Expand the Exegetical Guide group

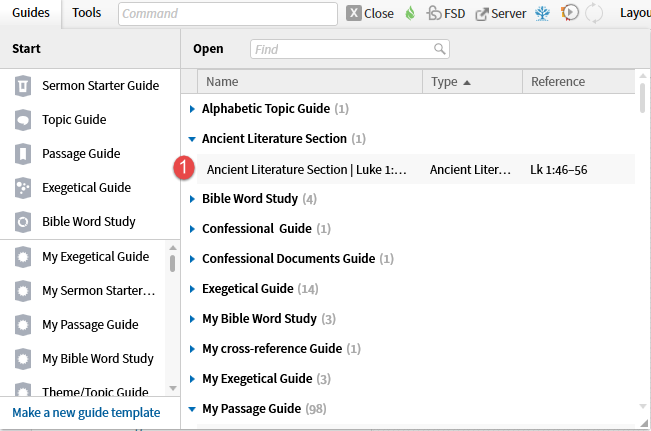click(x=192, y=289)
